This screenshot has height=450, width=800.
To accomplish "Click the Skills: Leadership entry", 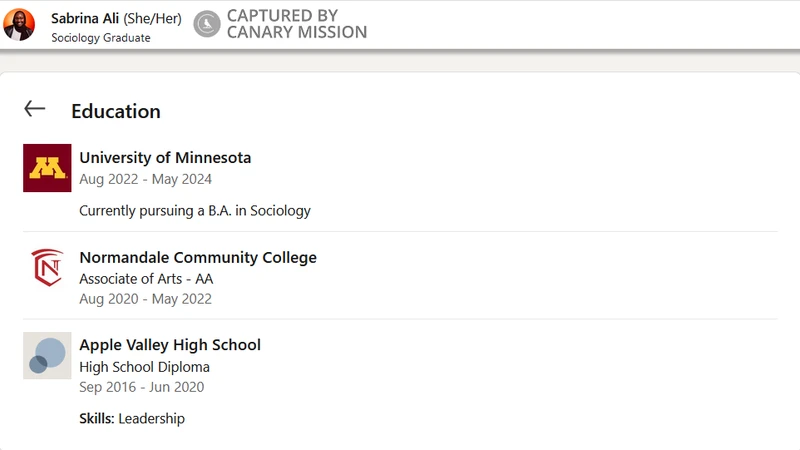I will coord(132,419).
